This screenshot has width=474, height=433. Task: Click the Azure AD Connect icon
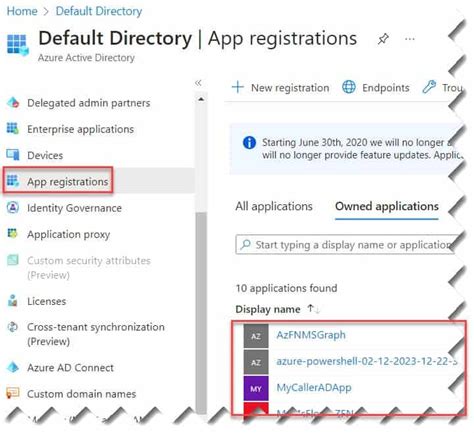pyautogui.click(x=13, y=367)
